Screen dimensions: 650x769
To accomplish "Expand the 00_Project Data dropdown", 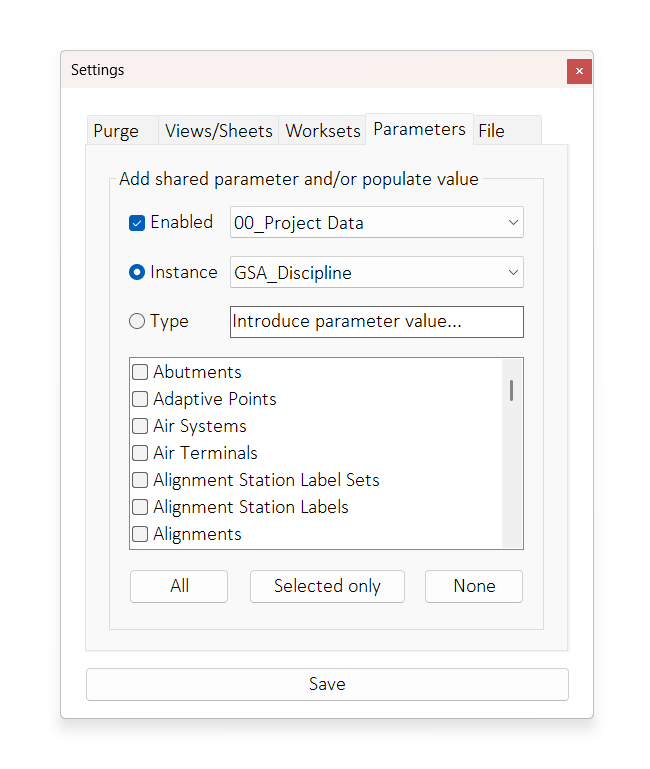I will 376,223.
